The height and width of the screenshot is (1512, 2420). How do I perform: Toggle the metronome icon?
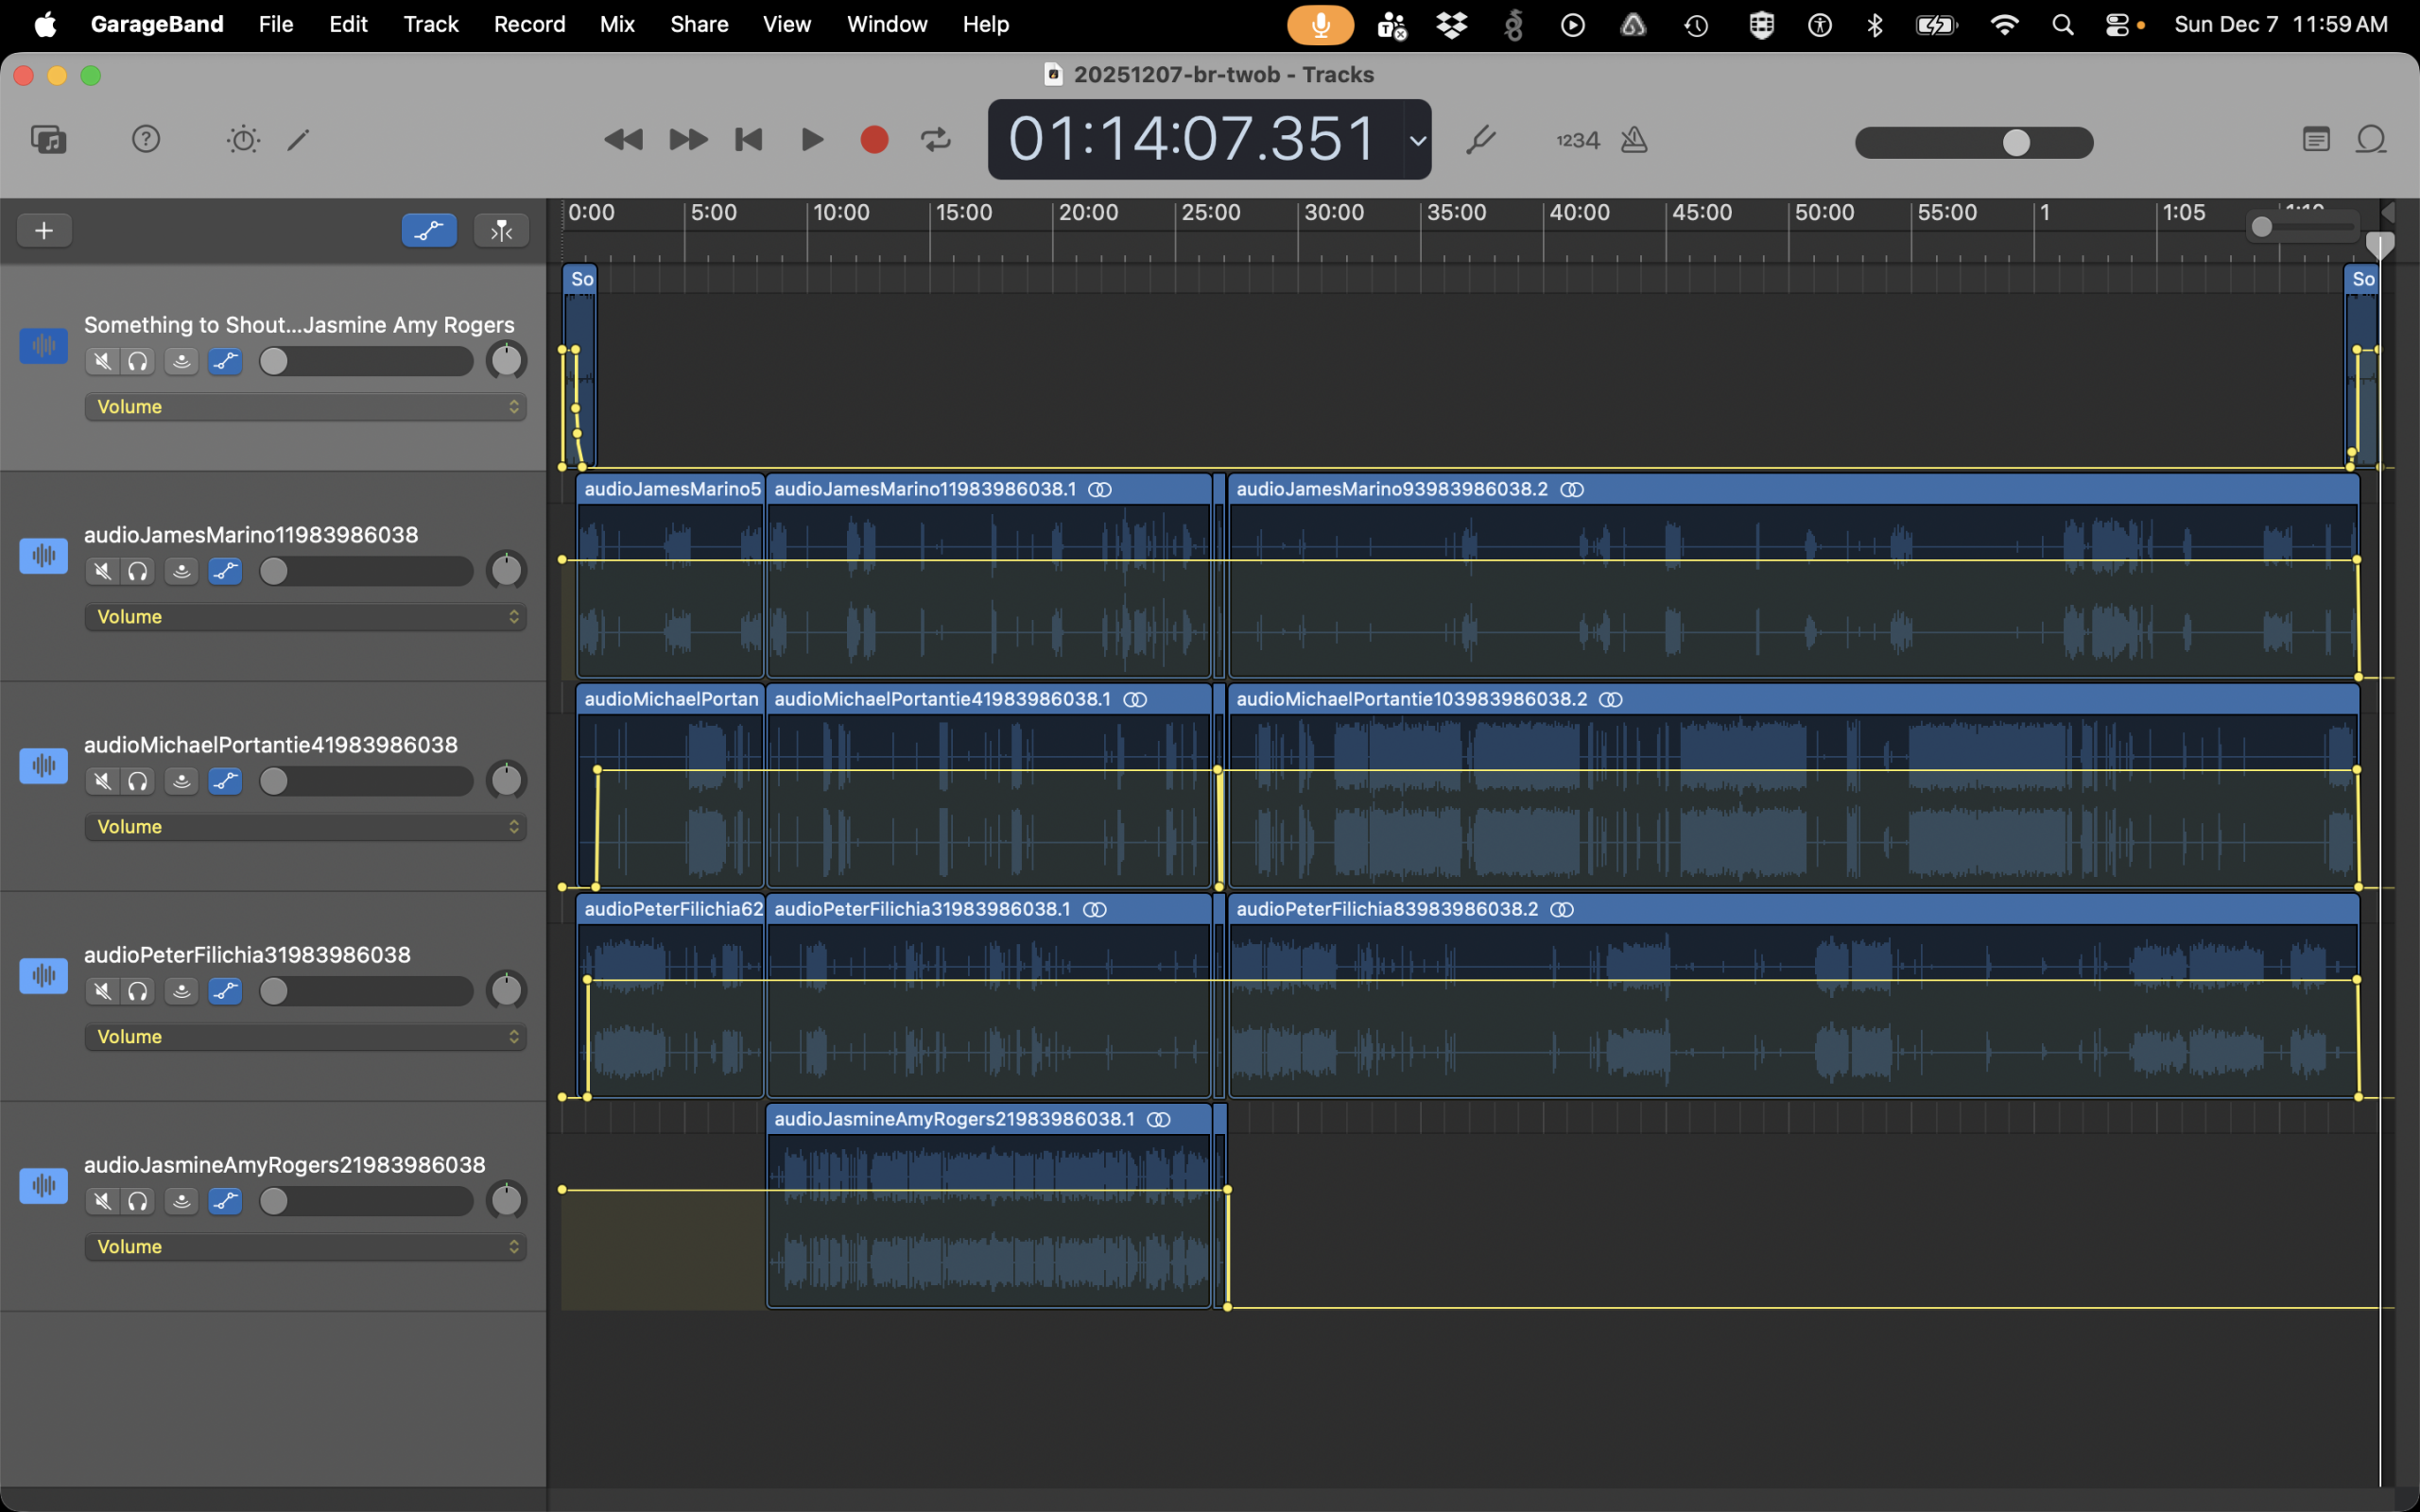(1634, 139)
